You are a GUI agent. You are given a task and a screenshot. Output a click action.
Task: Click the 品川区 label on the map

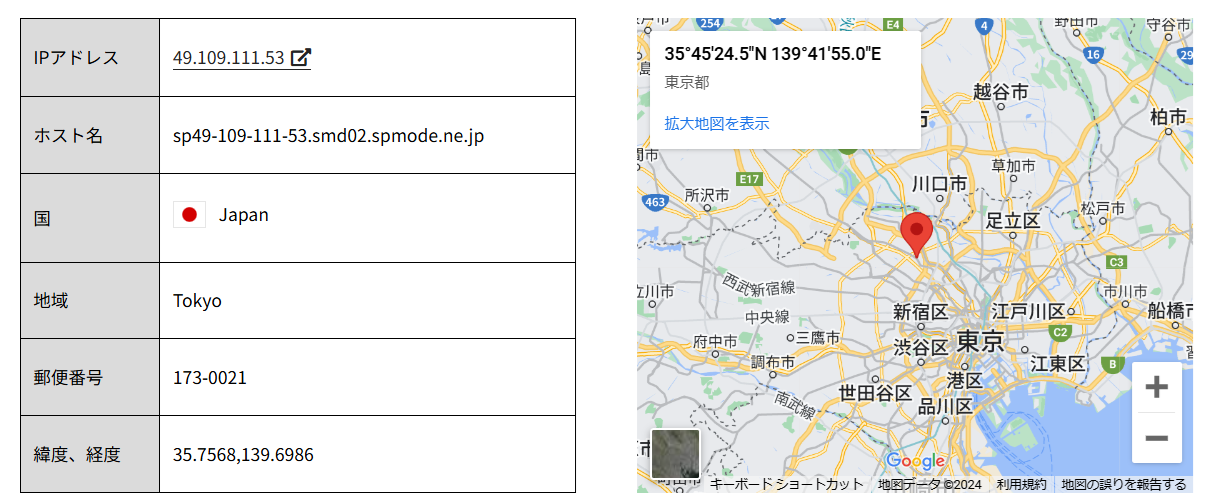coord(945,406)
